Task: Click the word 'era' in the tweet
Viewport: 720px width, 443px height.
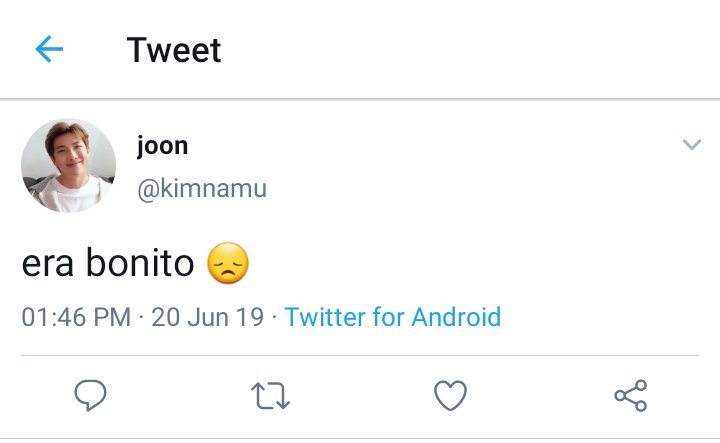Action: 46,264
